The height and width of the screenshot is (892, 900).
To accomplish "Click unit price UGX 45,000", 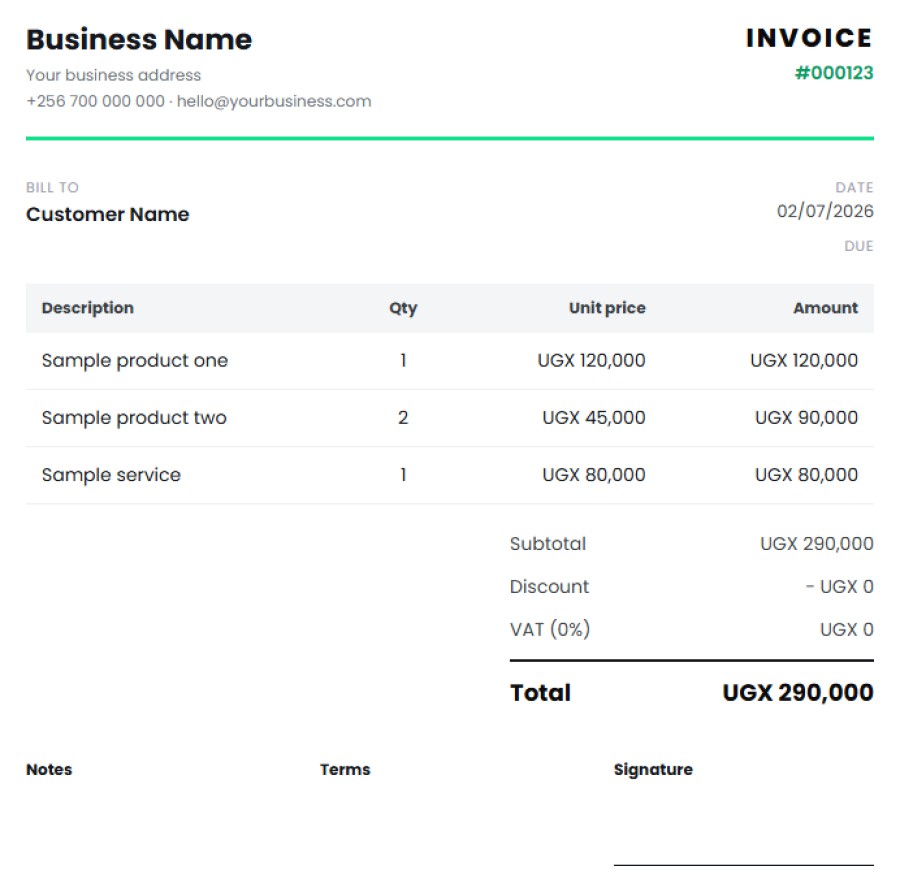I will (x=594, y=418).
